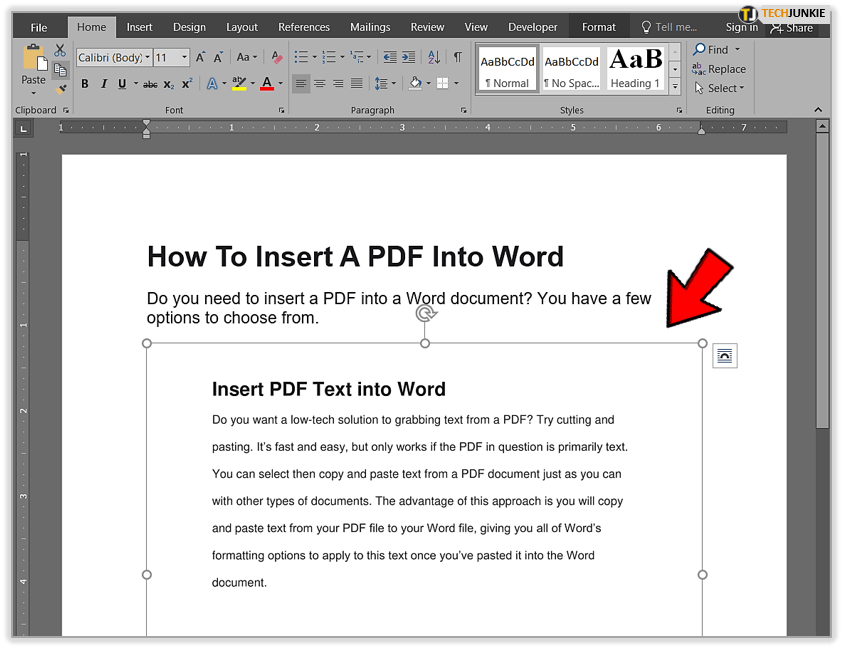Click the Cut scissors icon
The width and height of the screenshot is (843, 649).
tap(60, 50)
